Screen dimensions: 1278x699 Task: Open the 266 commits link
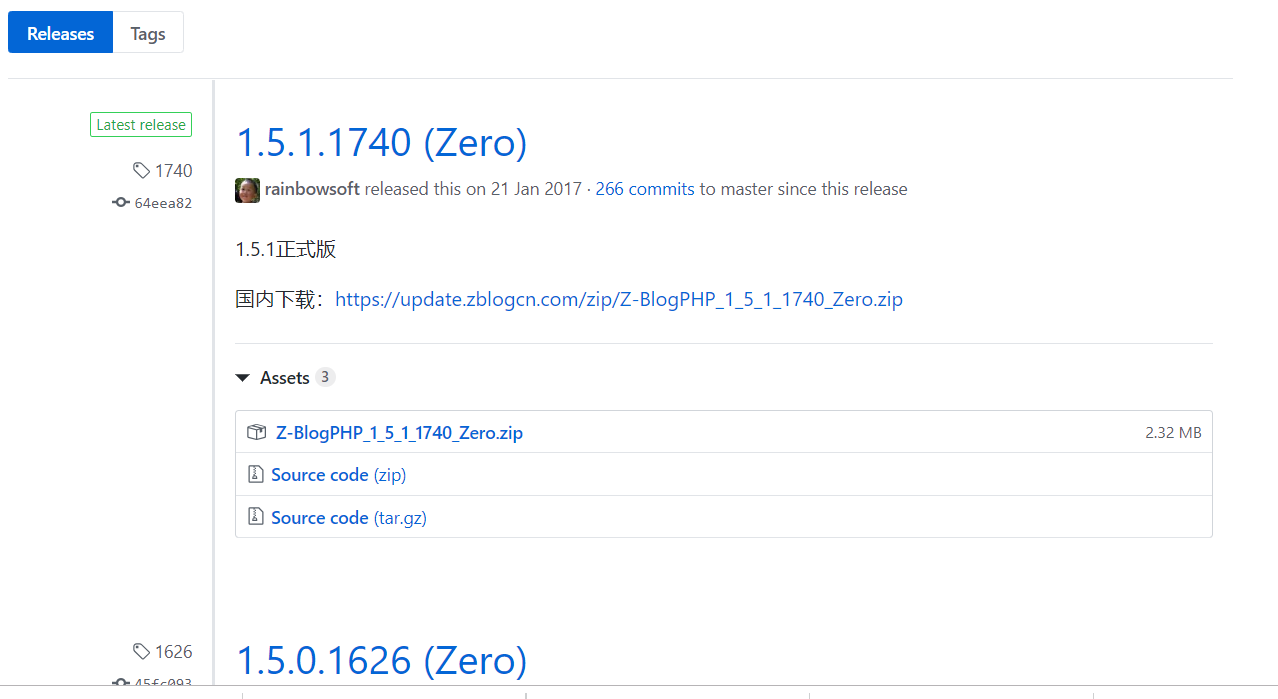tap(645, 189)
